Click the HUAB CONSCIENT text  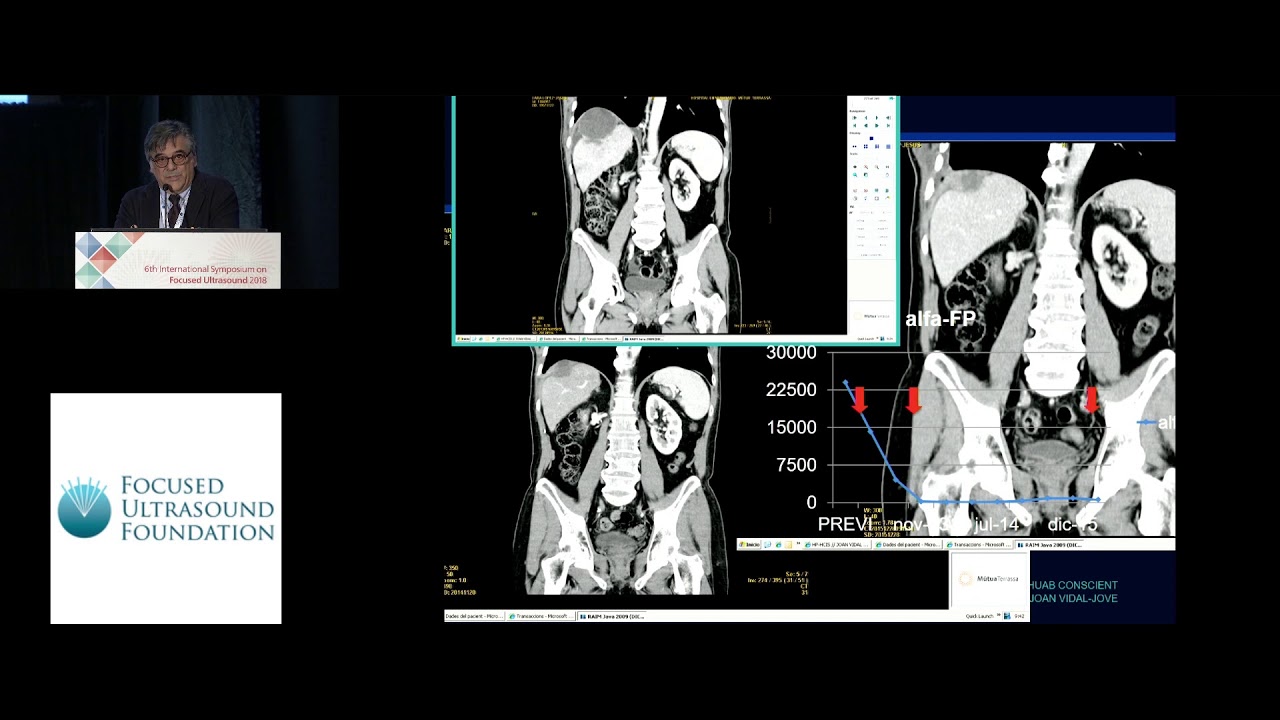1073,585
